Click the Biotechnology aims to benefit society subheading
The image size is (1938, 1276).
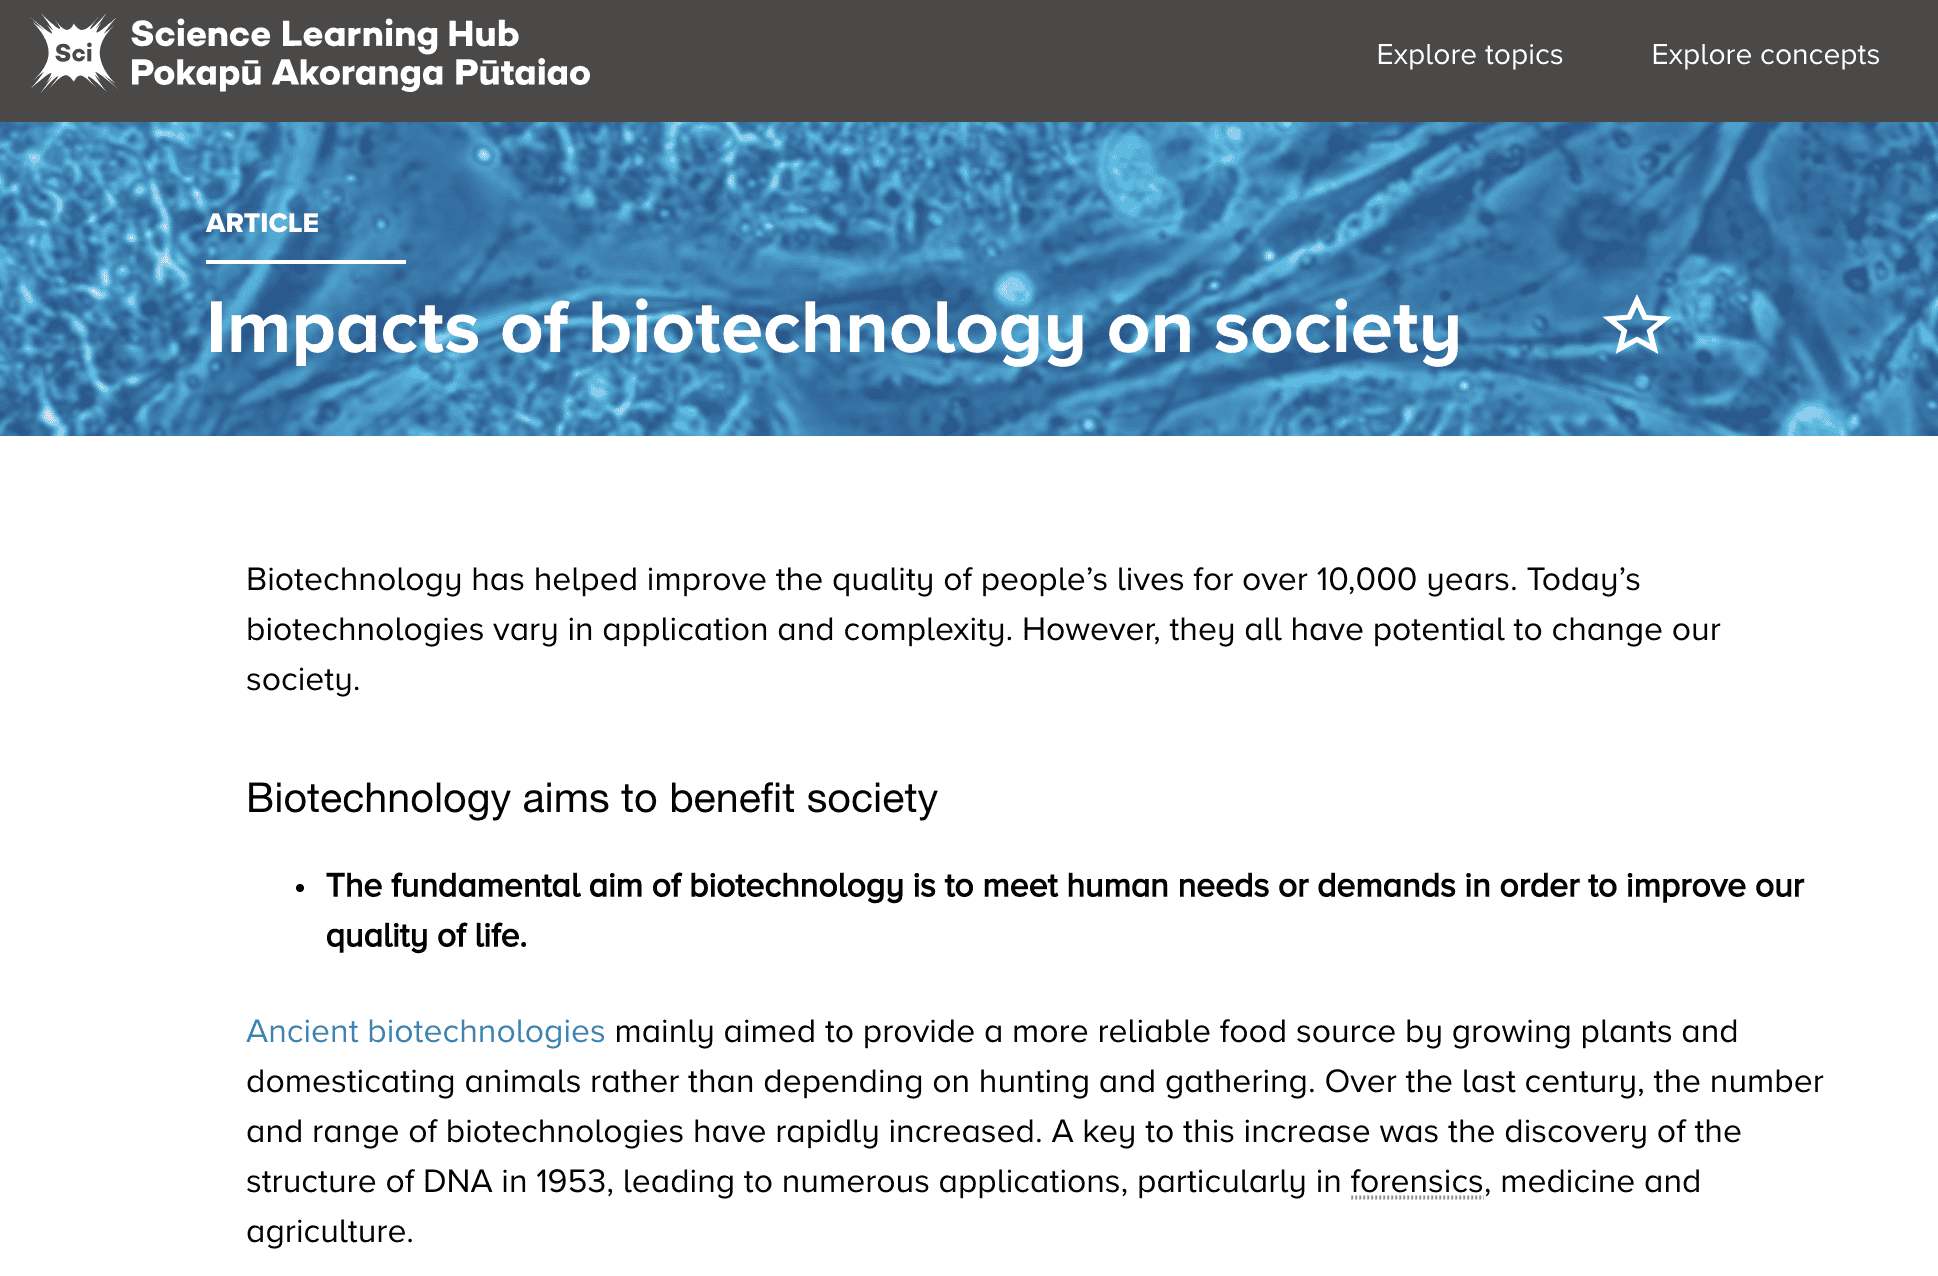click(x=591, y=798)
